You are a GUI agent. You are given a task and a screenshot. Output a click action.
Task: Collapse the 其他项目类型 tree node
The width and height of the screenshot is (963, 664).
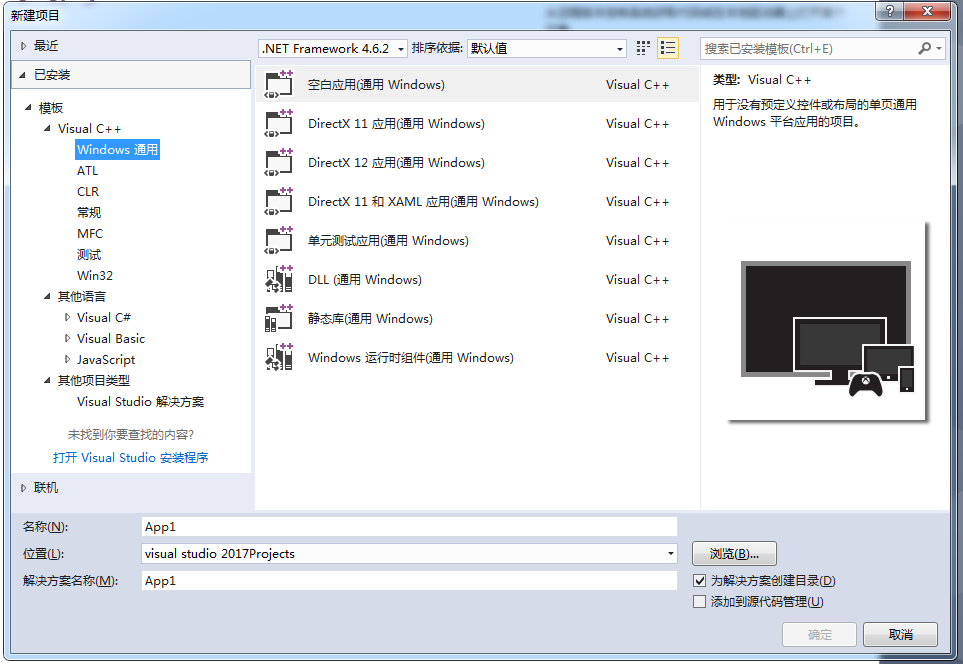(x=47, y=380)
